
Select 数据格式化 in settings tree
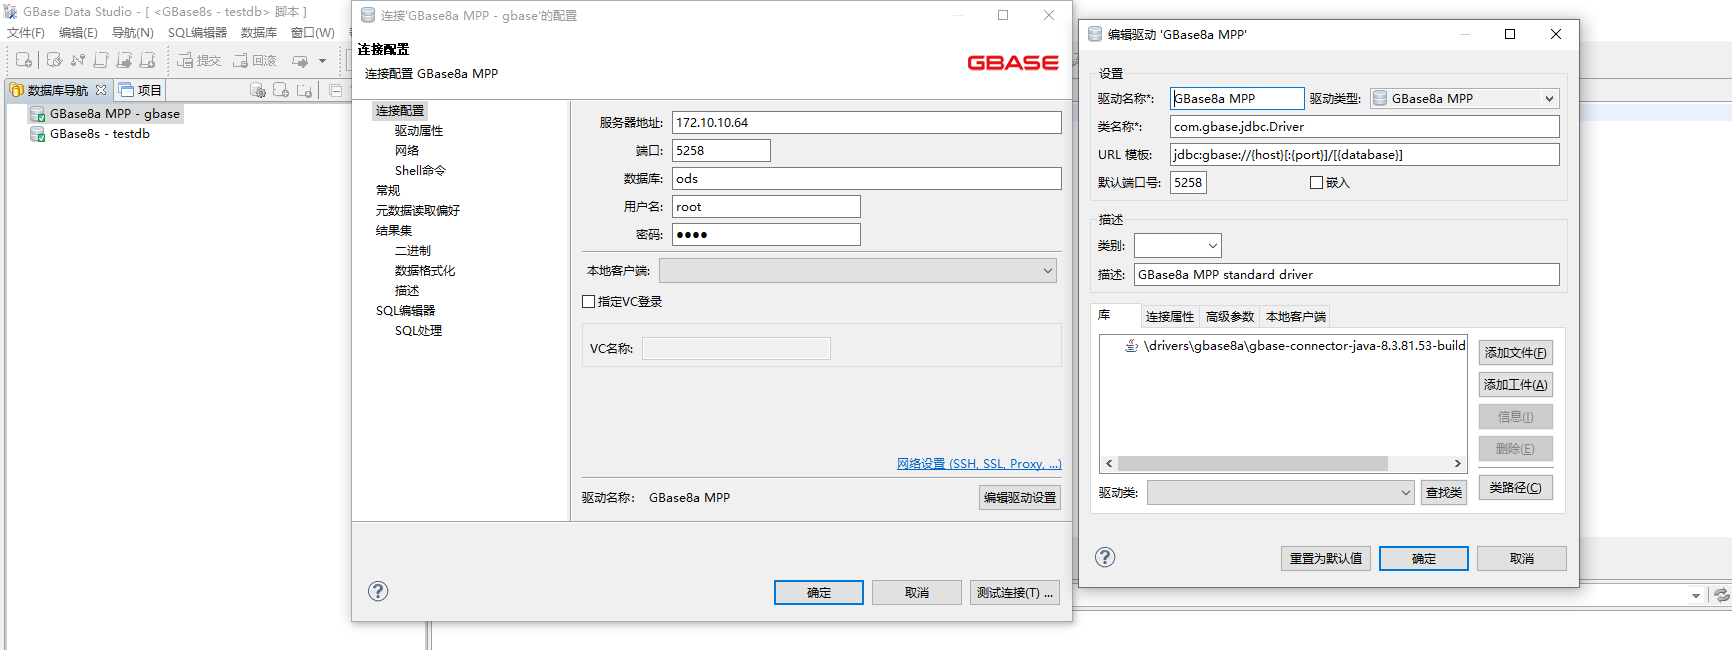tap(425, 271)
